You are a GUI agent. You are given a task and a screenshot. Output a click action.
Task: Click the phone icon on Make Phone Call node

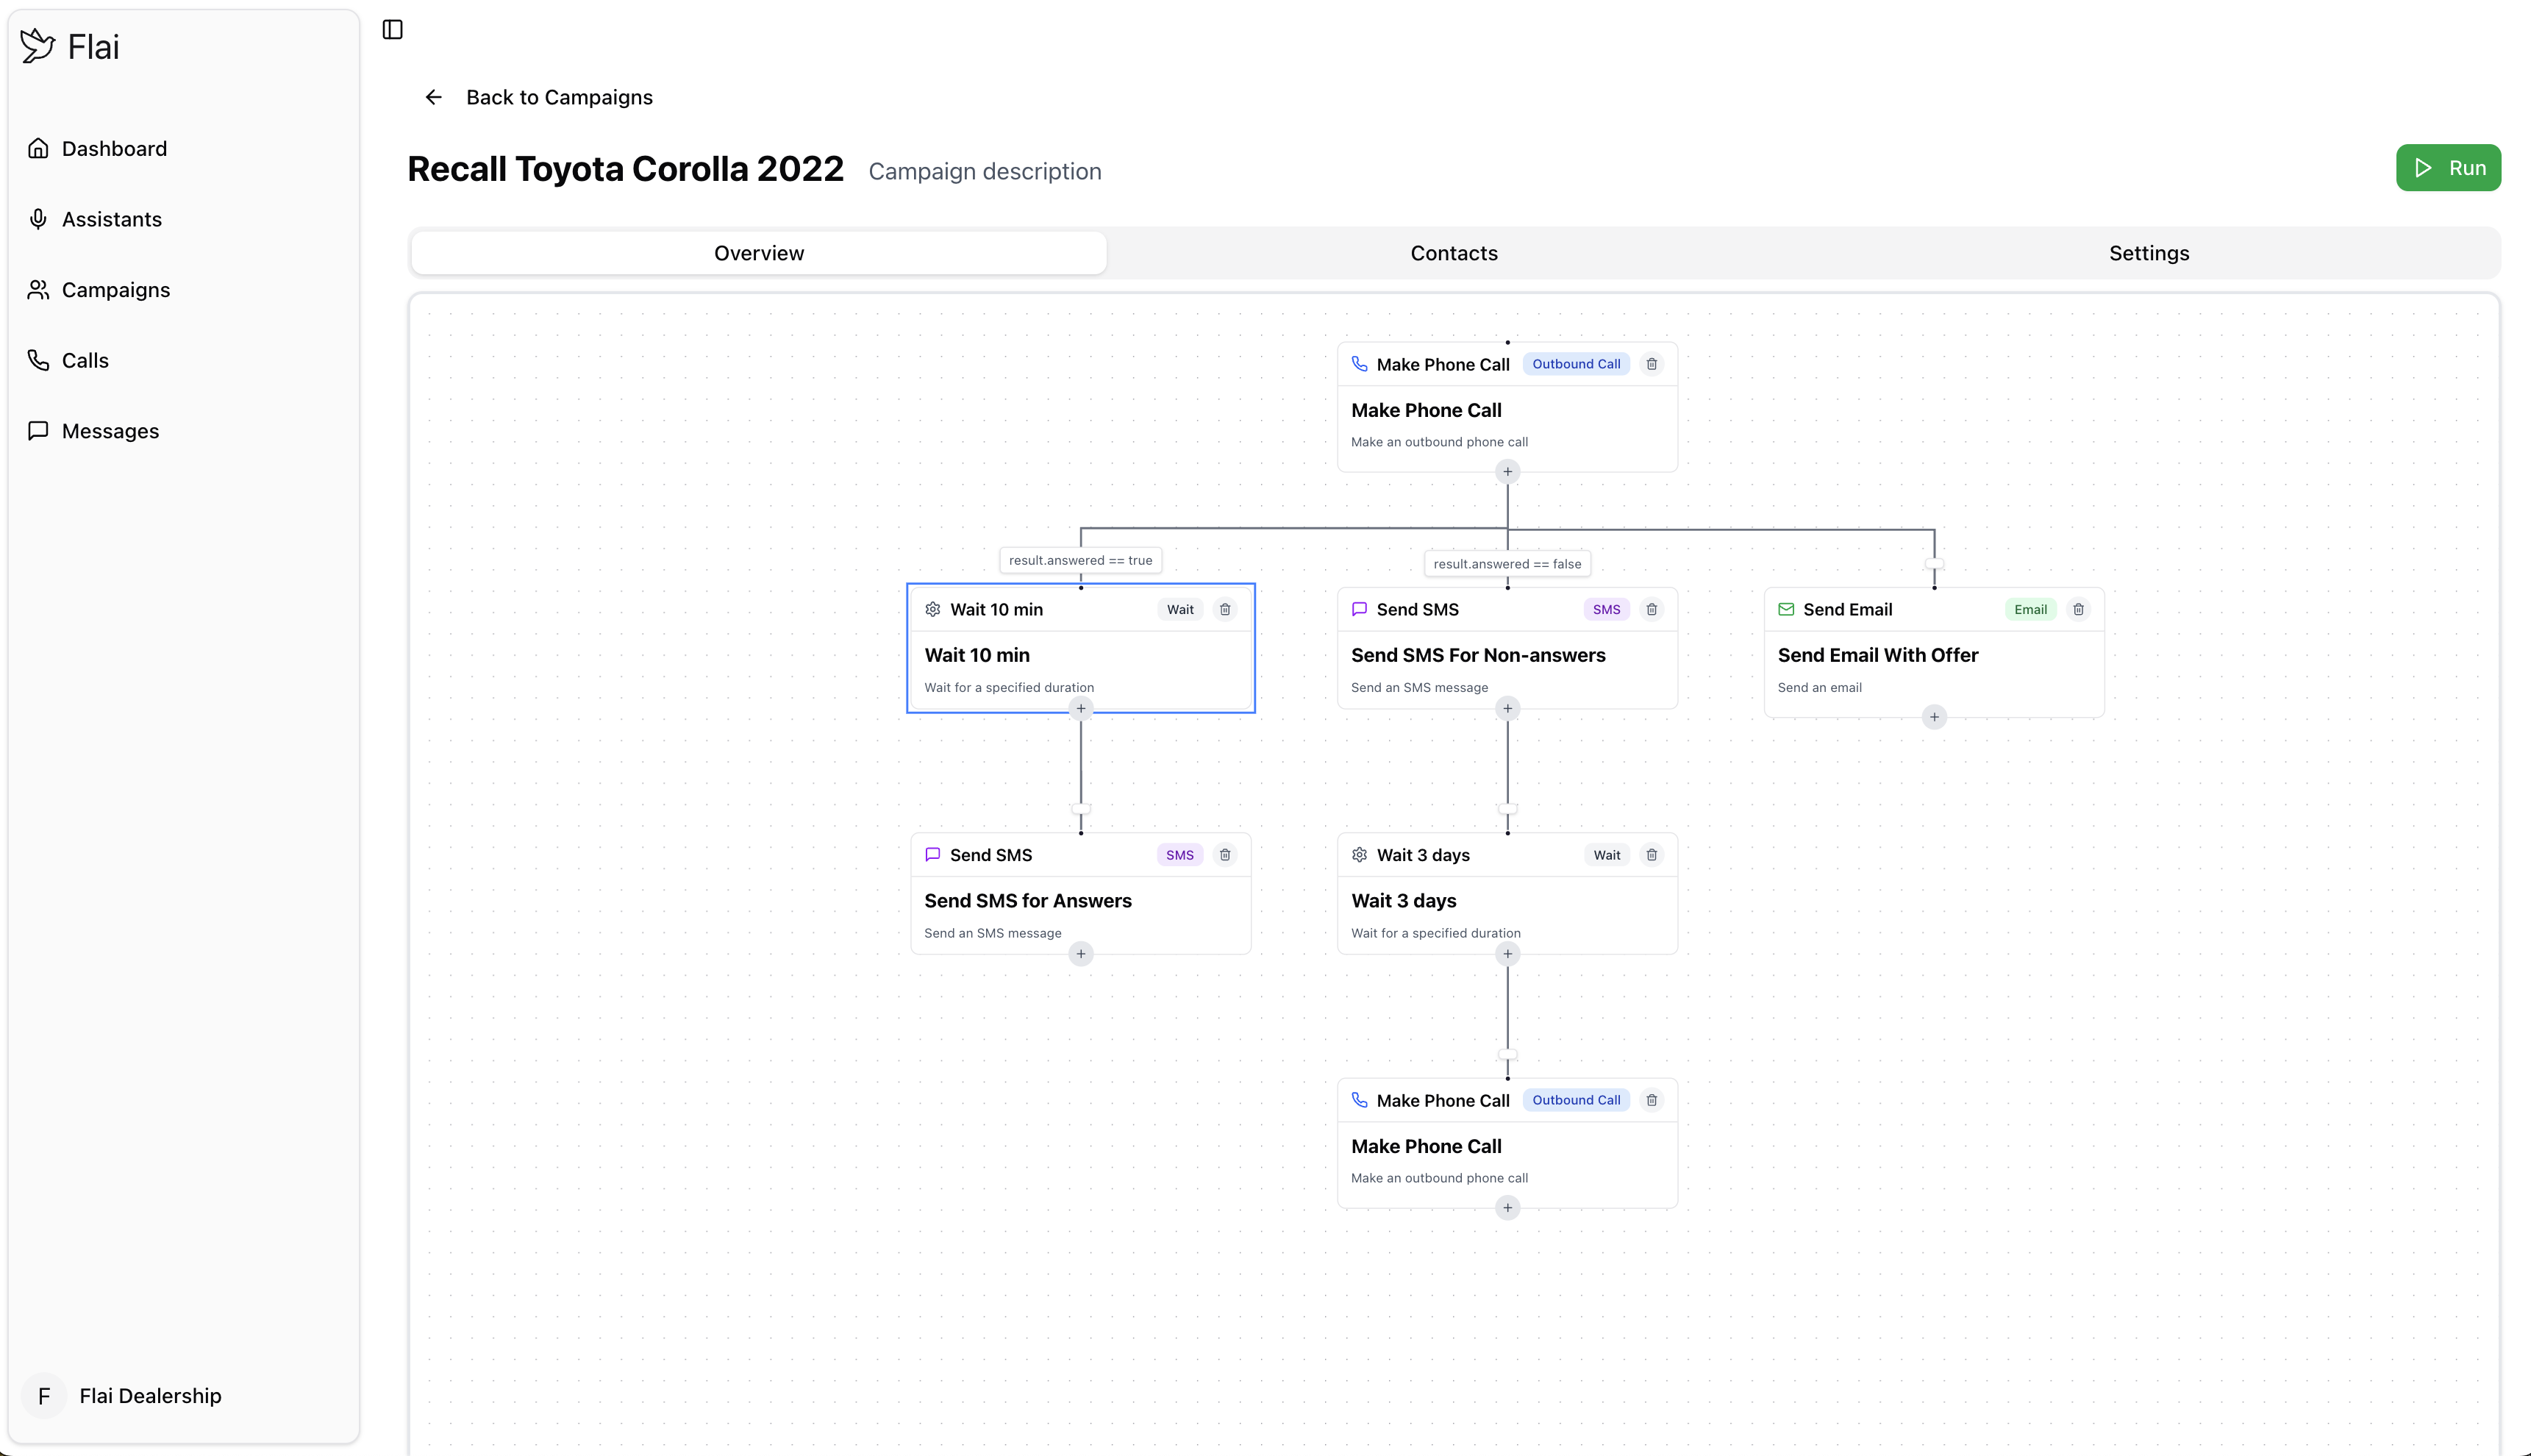(x=1360, y=364)
